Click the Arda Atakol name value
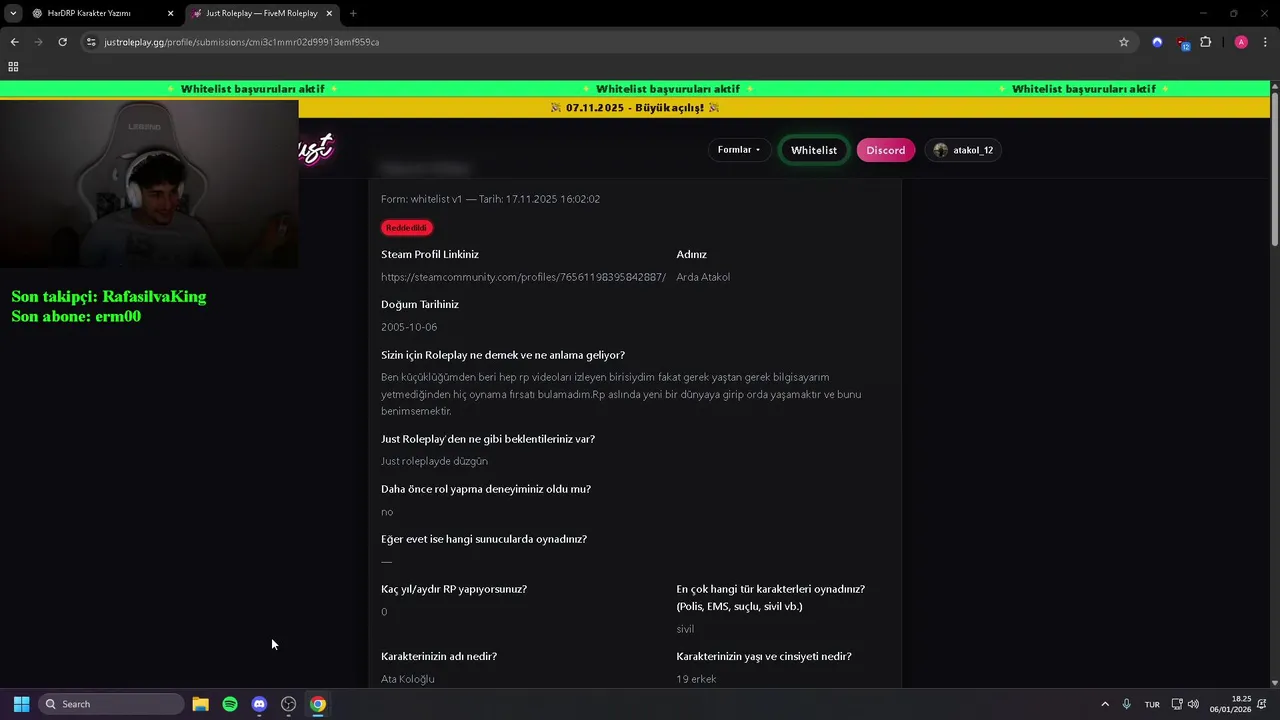The width and height of the screenshot is (1280, 720). (703, 277)
